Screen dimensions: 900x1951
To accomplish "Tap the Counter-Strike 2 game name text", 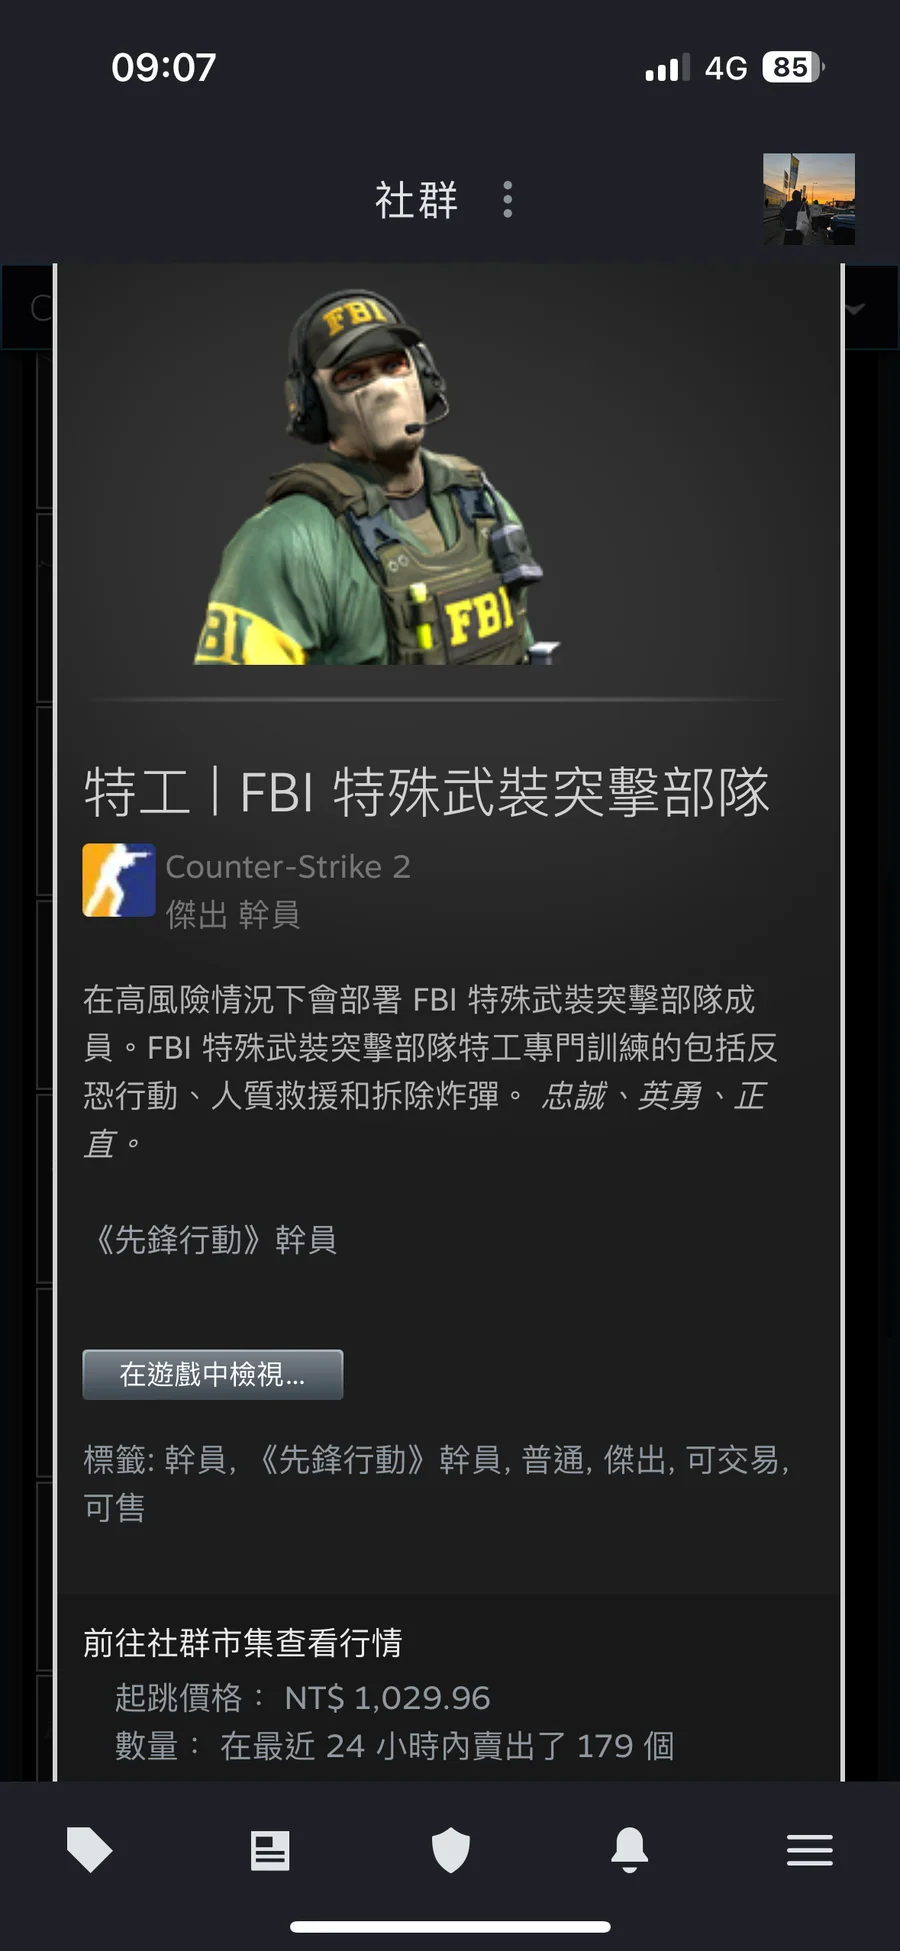I will point(288,867).
